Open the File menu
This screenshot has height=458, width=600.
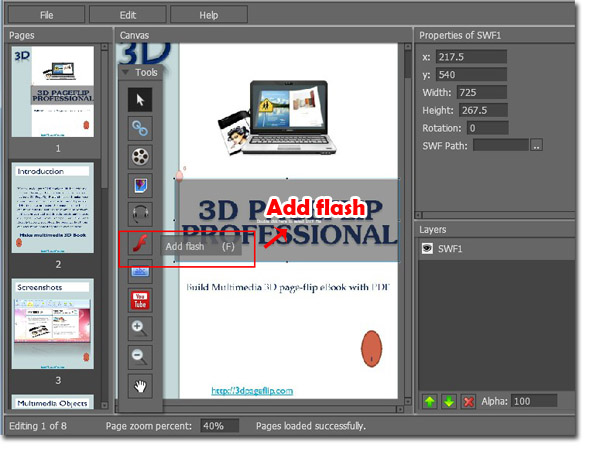click(x=46, y=15)
